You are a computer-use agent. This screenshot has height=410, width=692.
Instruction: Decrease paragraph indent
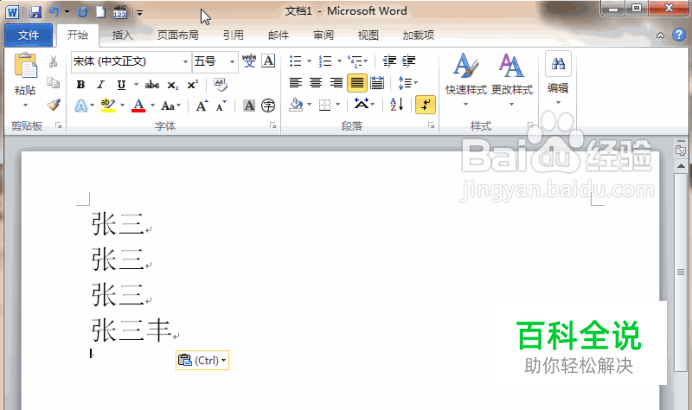click(x=389, y=61)
